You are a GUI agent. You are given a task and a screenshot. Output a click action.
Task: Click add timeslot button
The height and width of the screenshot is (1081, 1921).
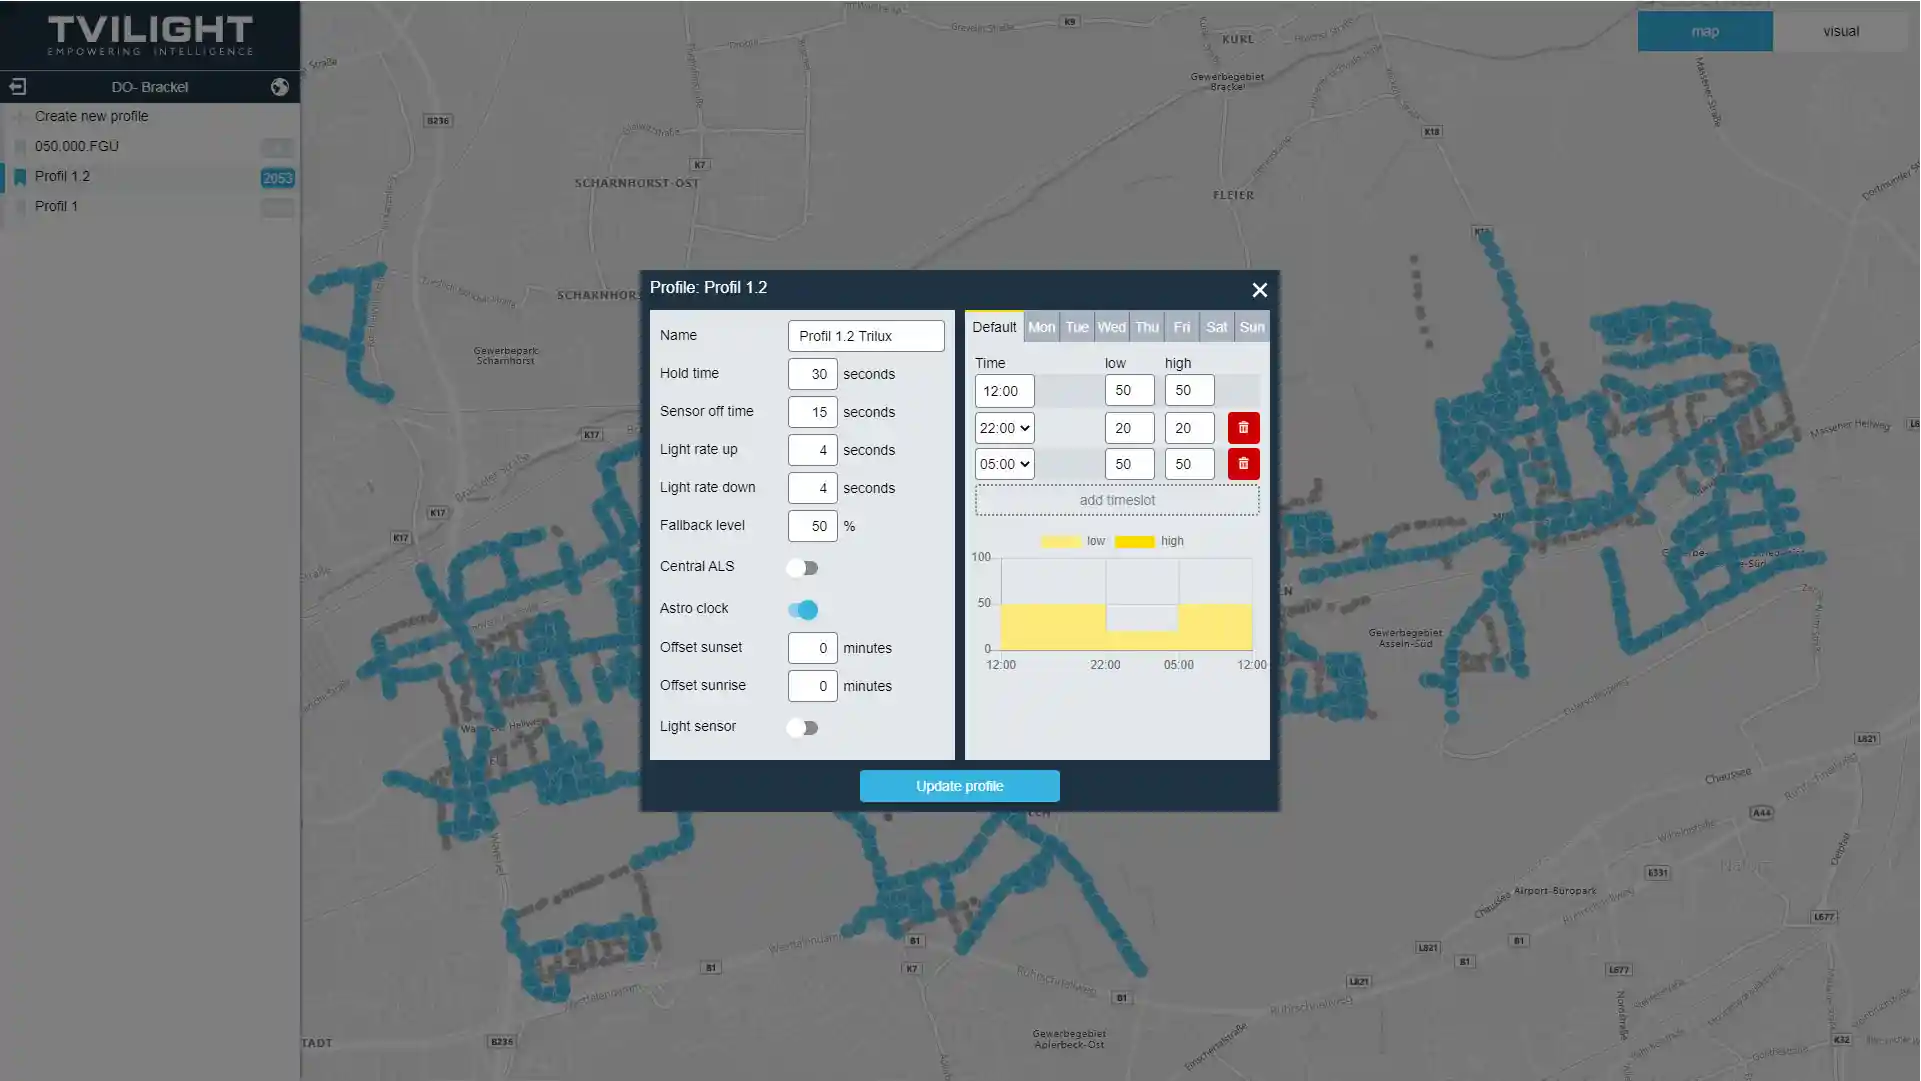(1117, 500)
